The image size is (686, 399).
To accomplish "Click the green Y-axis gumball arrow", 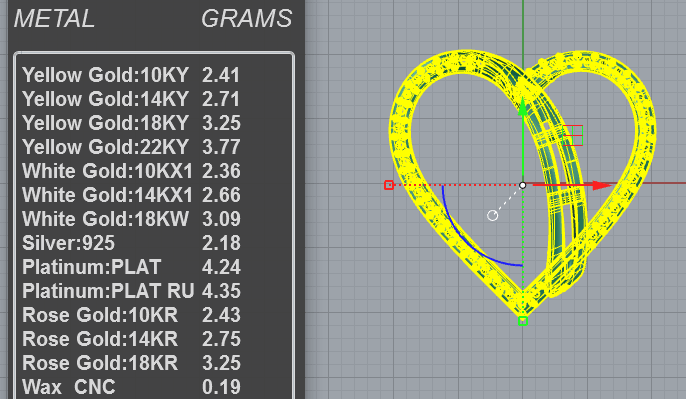I will [523, 106].
